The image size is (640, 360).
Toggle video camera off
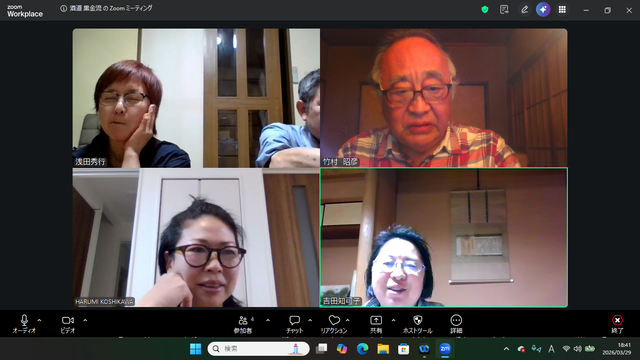point(68,324)
